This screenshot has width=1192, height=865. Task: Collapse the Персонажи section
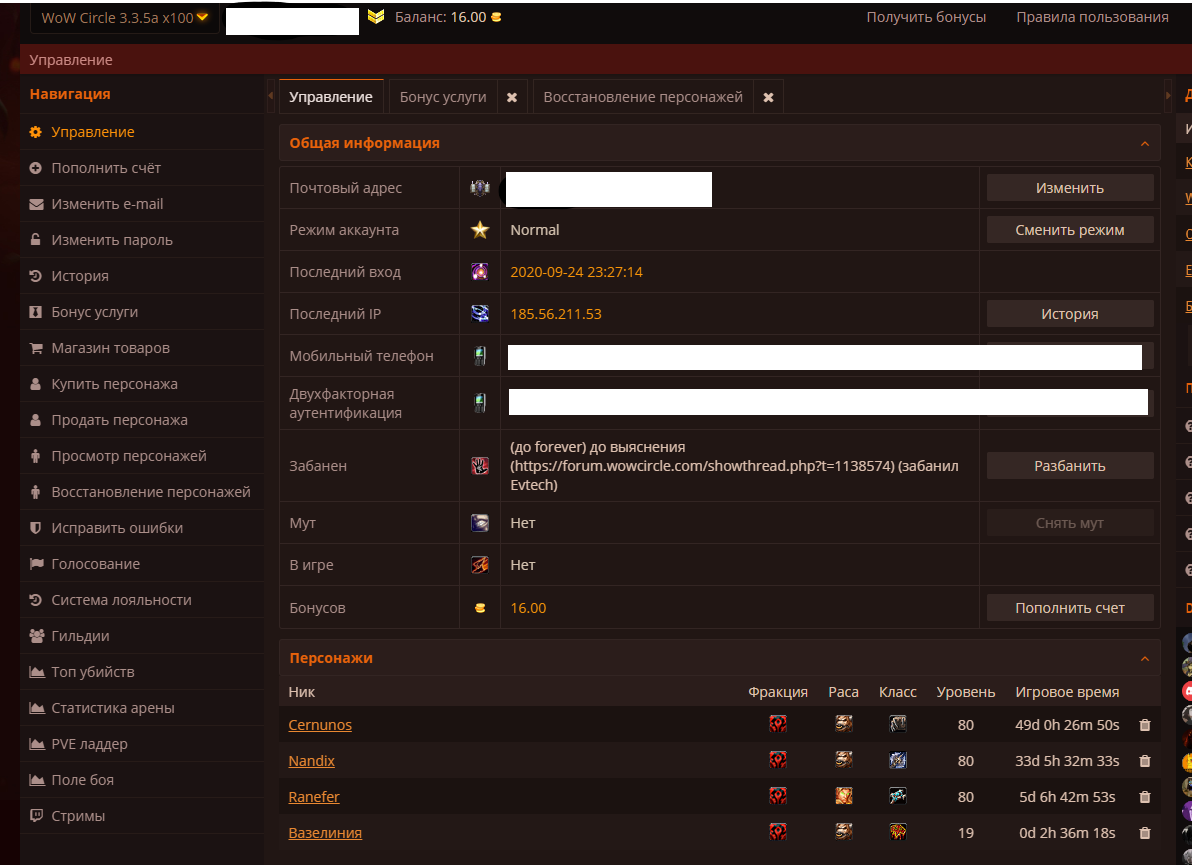click(x=1144, y=658)
